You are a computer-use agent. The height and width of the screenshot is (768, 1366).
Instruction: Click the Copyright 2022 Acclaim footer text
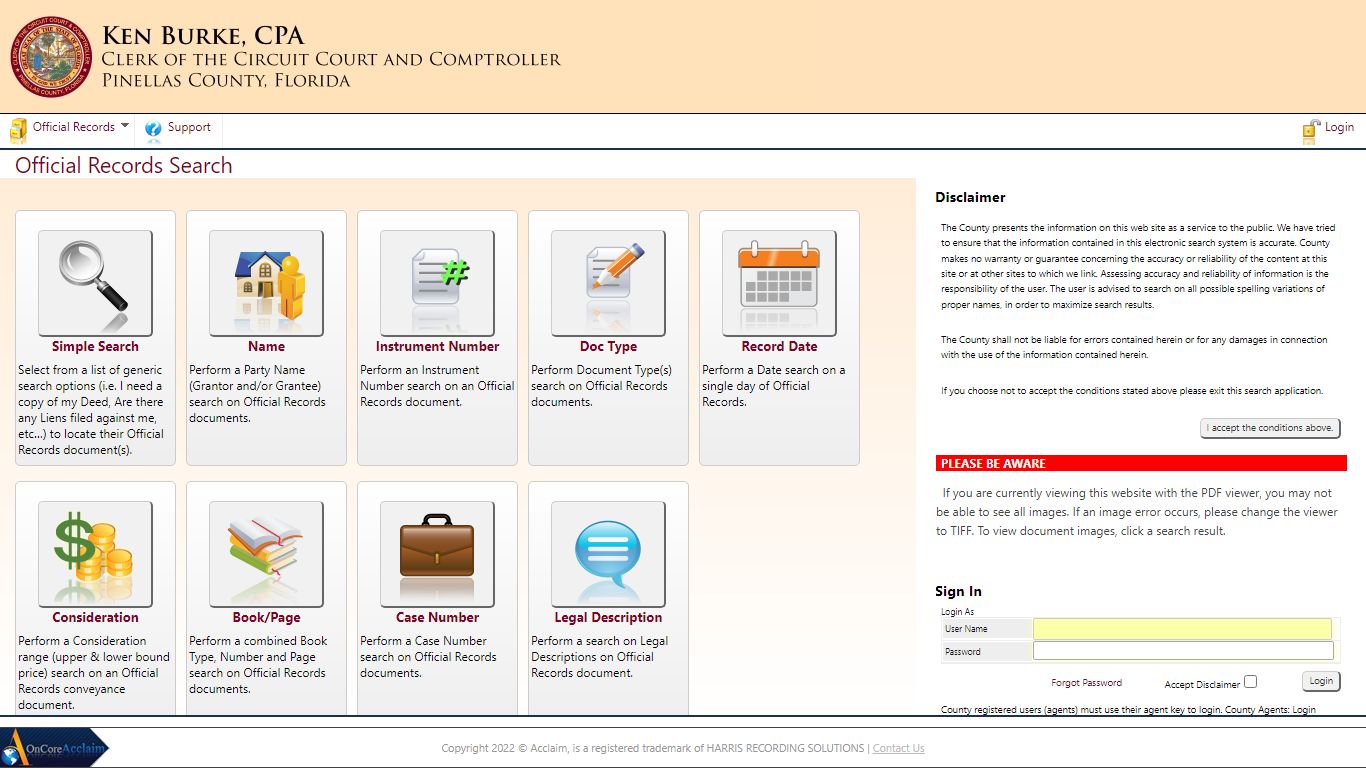click(655, 748)
